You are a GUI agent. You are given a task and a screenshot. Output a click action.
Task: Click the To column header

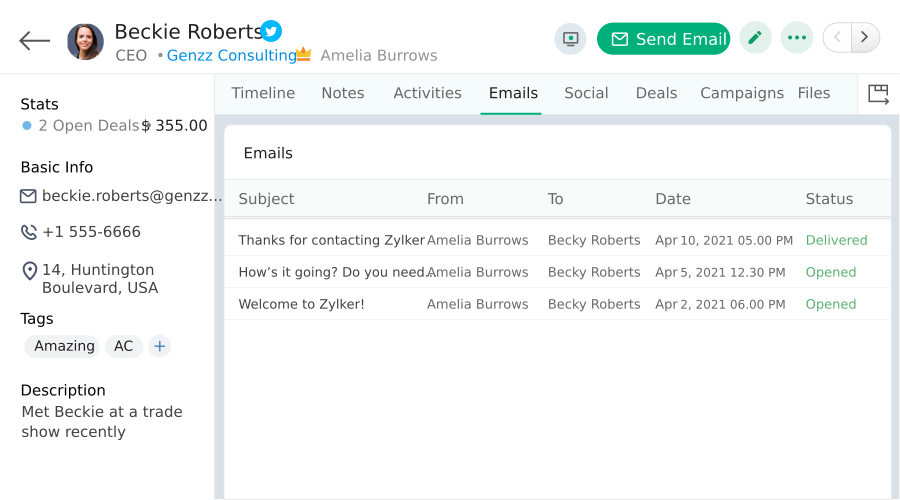(x=555, y=199)
